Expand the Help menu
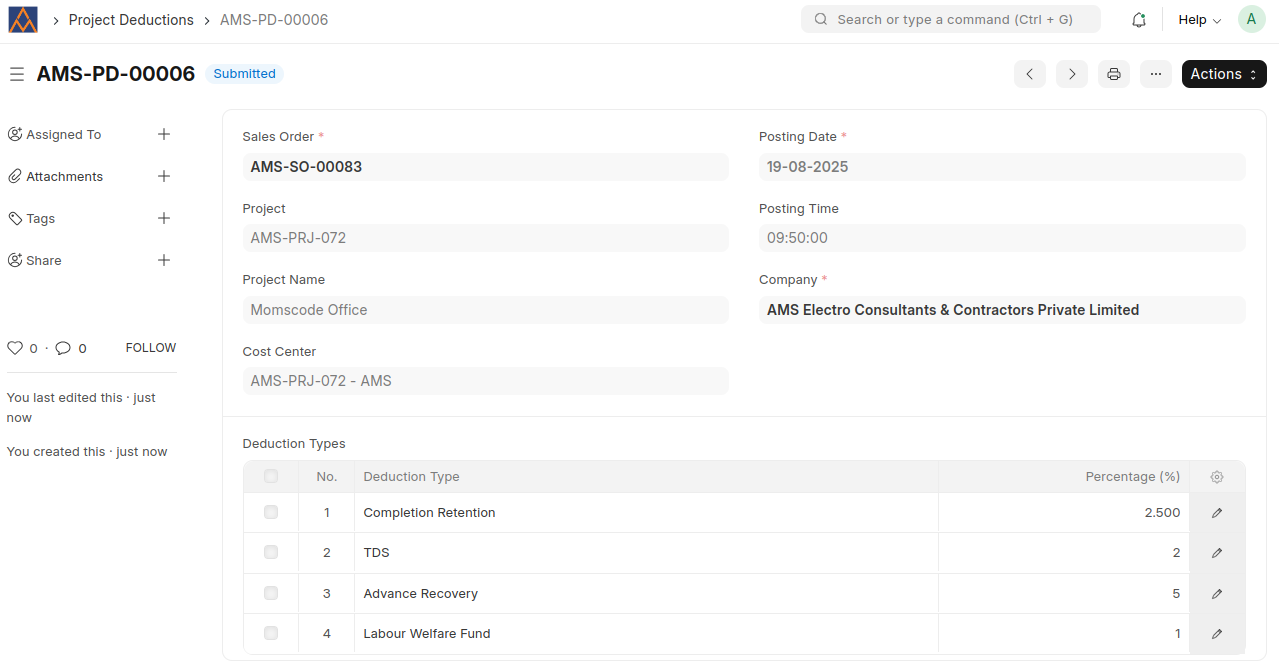The width and height of the screenshot is (1279, 668). (1199, 20)
